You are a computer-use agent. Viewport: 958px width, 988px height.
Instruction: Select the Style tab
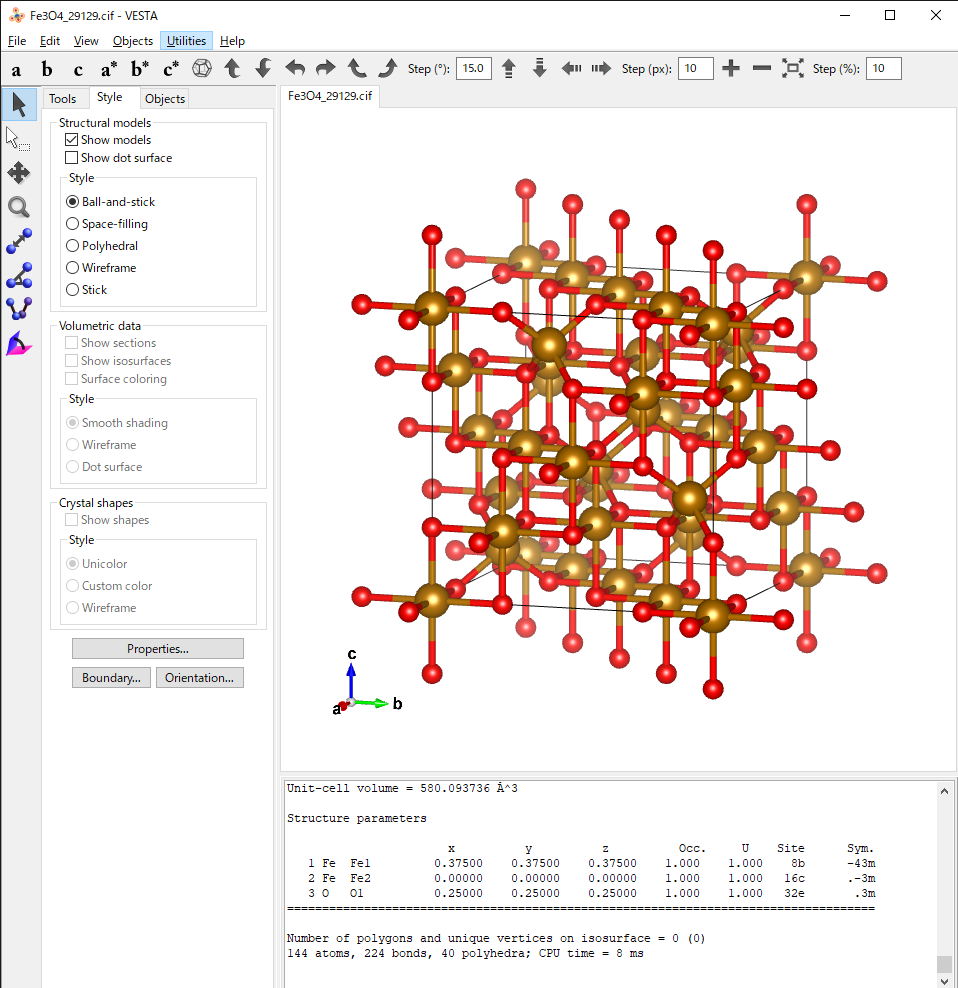click(110, 97)
